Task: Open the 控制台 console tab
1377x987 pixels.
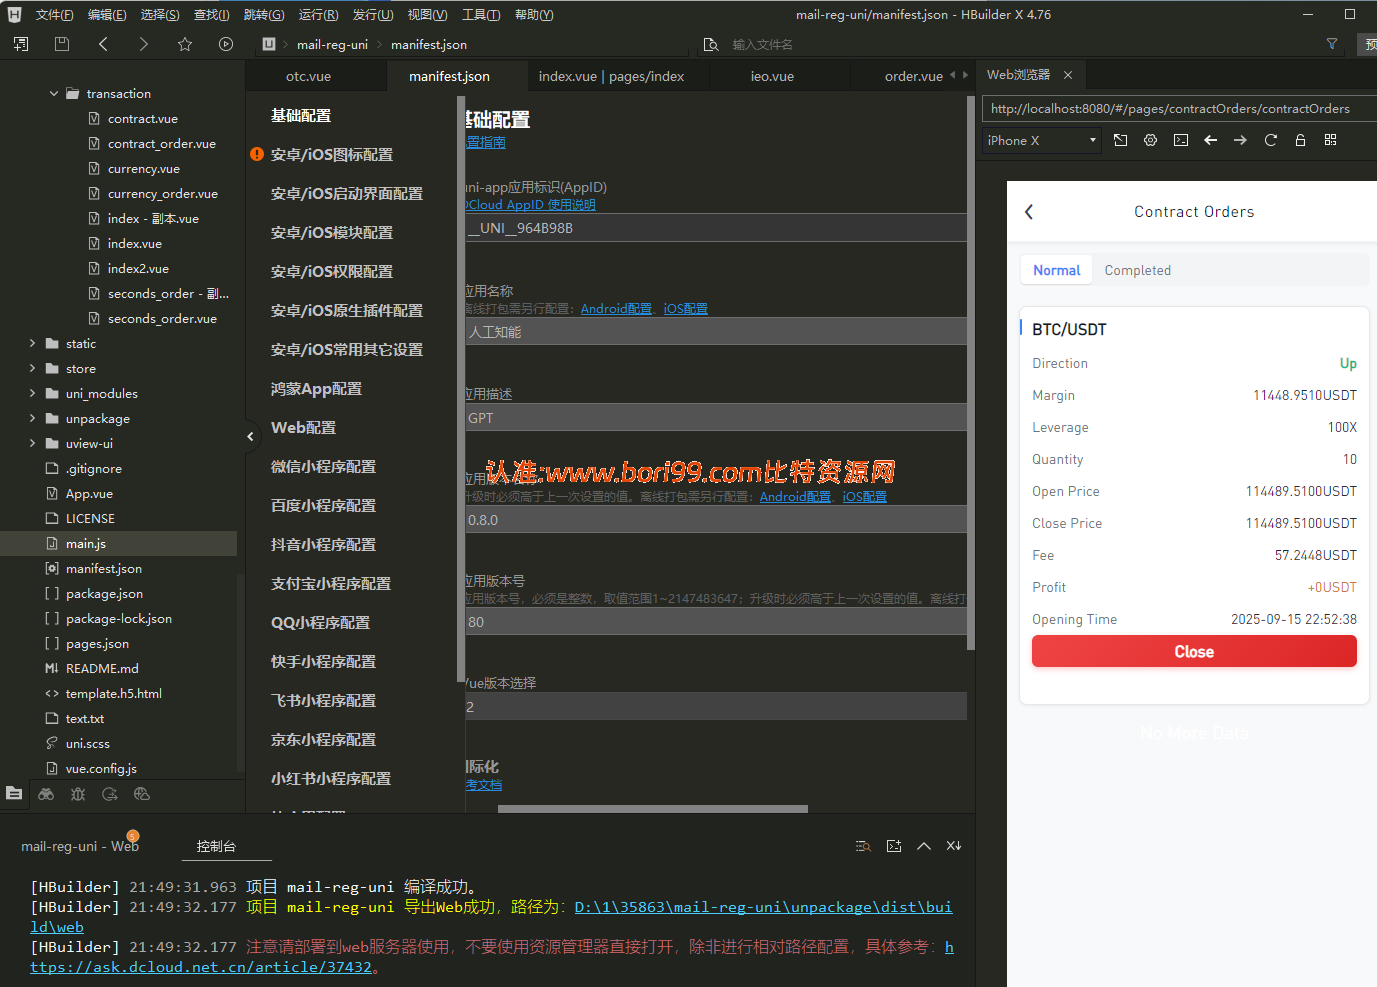Action: pos(216,846)
